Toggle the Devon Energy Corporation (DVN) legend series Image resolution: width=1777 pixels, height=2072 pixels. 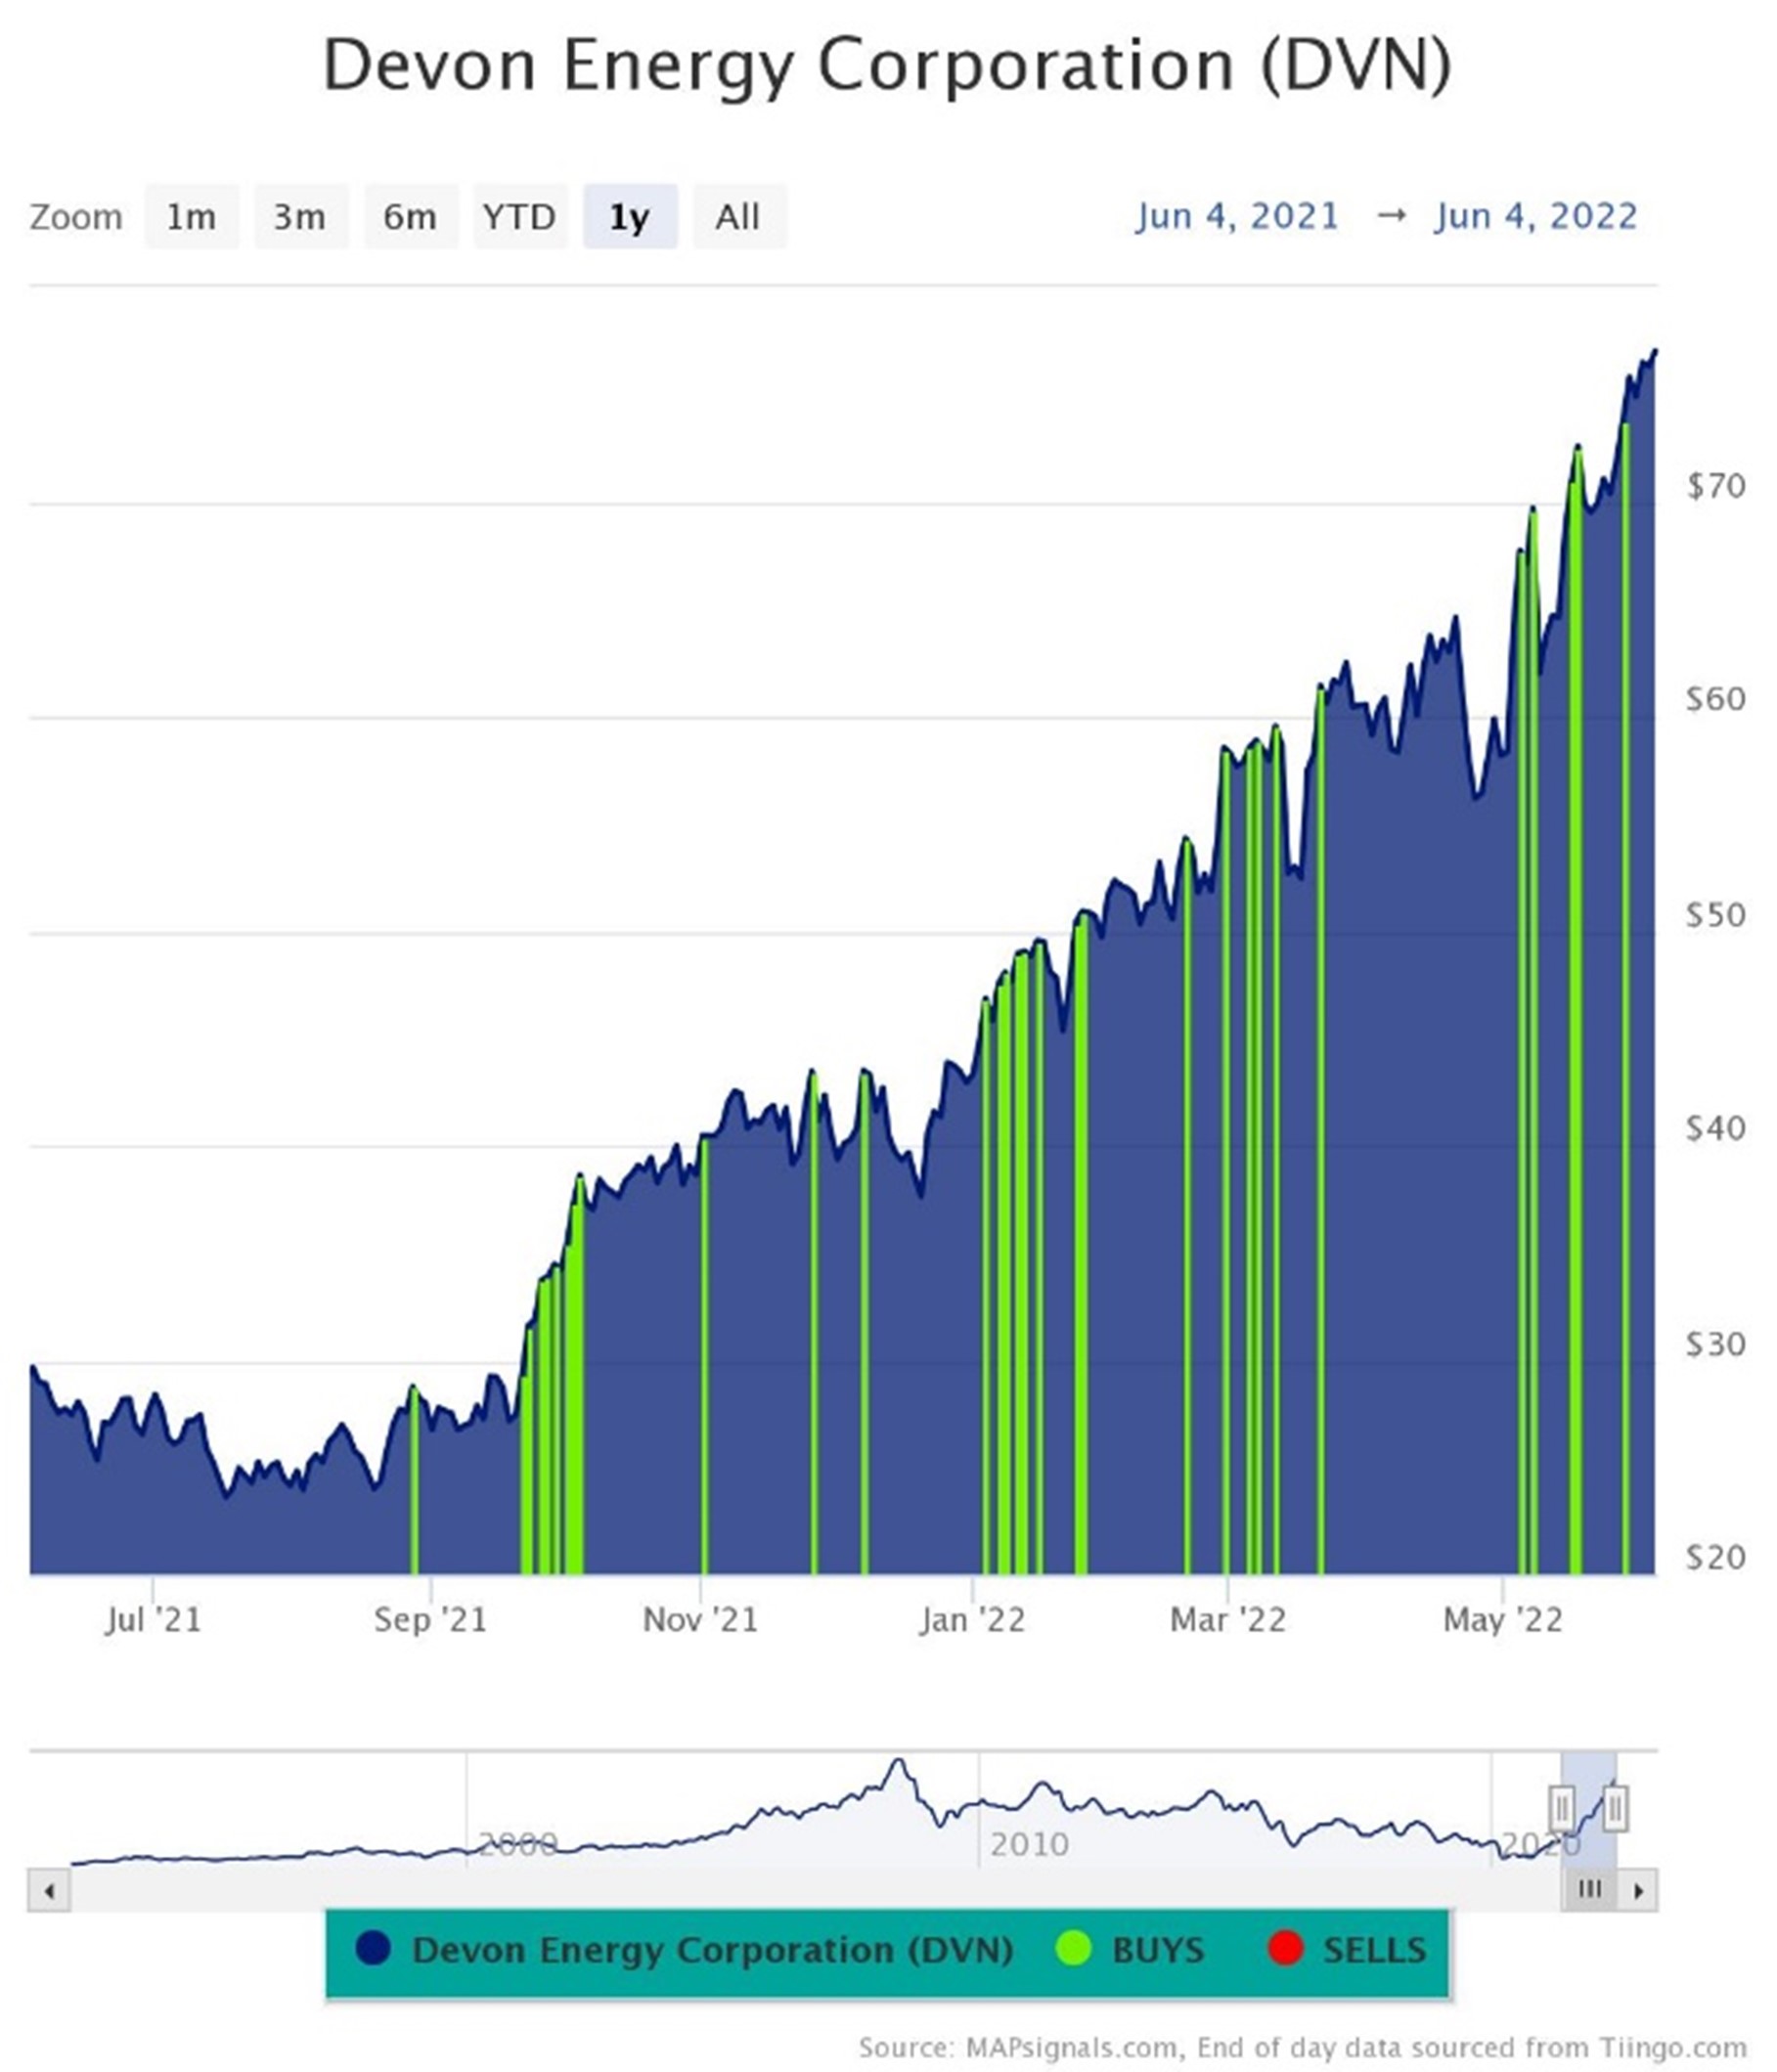click(x=684, y=1950)
